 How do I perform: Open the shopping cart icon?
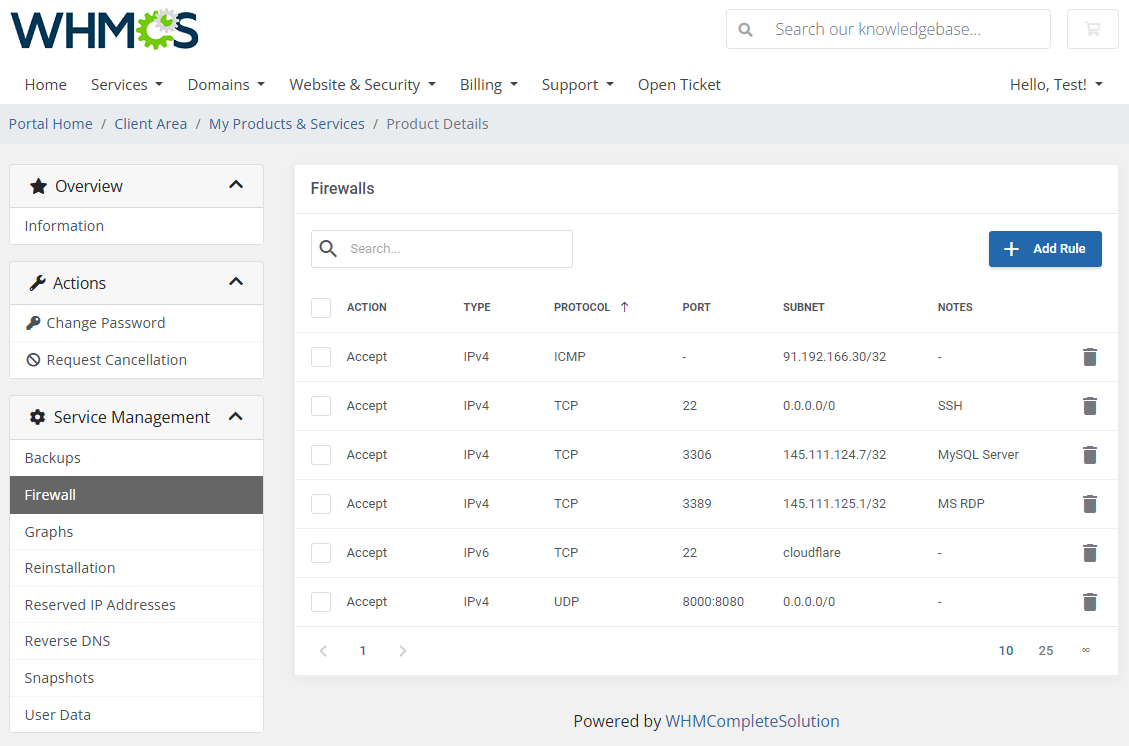click(x=1092, y=29)
